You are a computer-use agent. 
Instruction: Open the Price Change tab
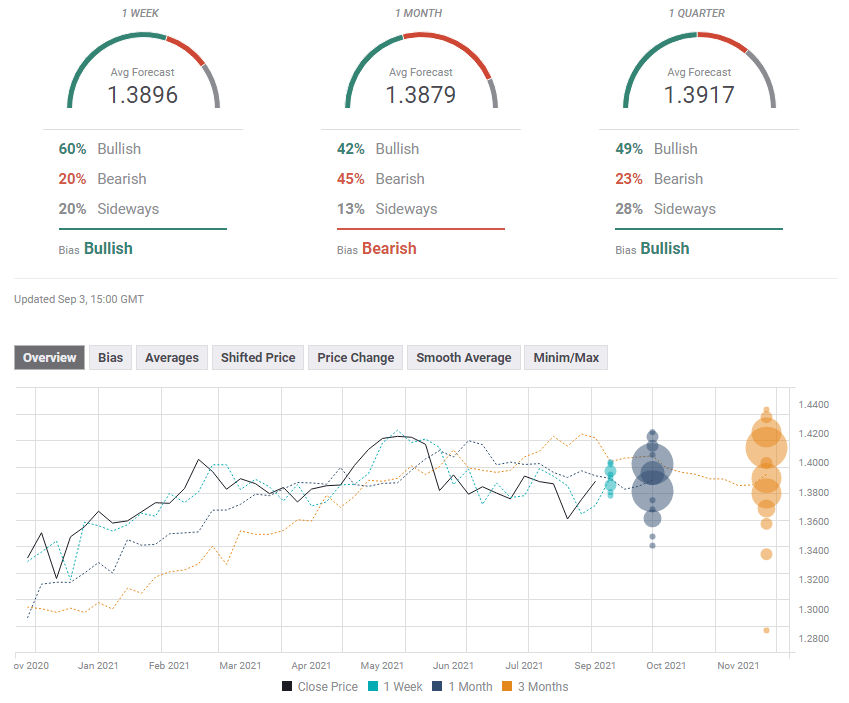[x=355, y=357]
